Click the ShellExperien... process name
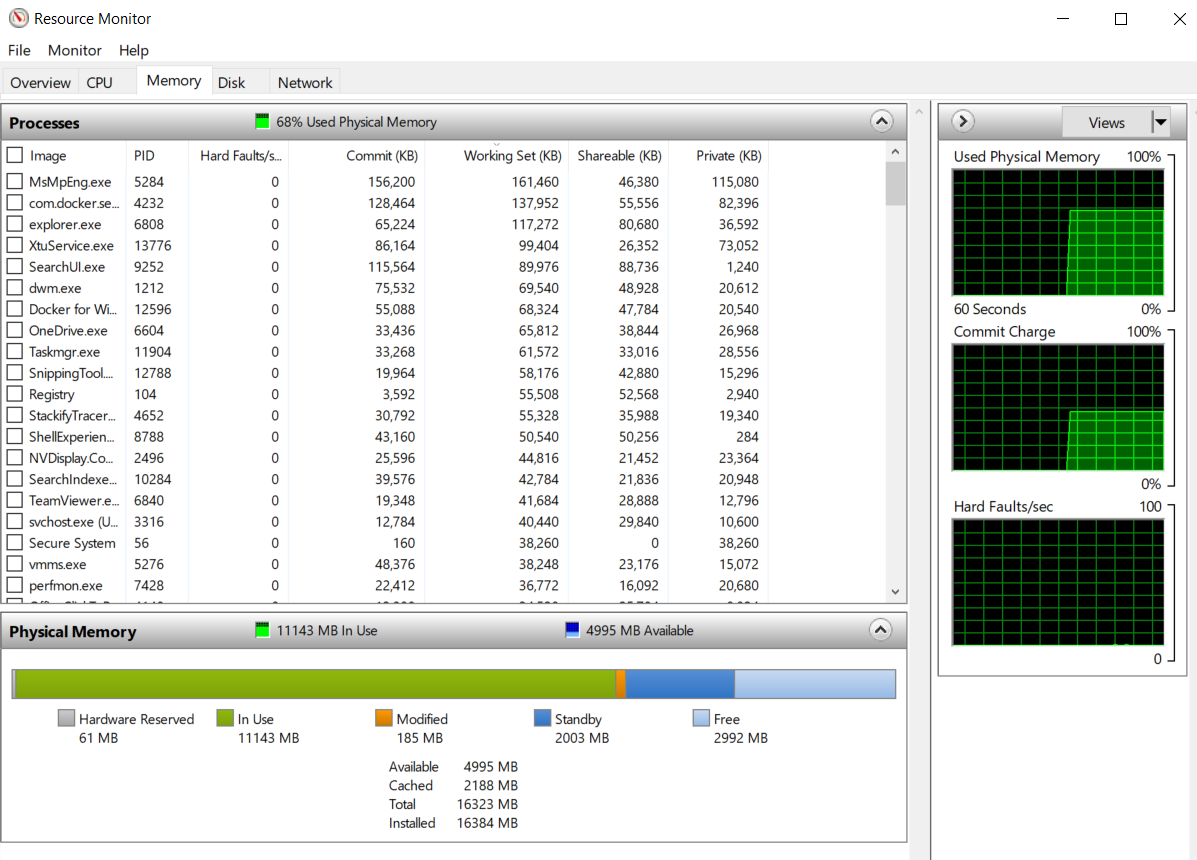 click(x=72, y=437)
